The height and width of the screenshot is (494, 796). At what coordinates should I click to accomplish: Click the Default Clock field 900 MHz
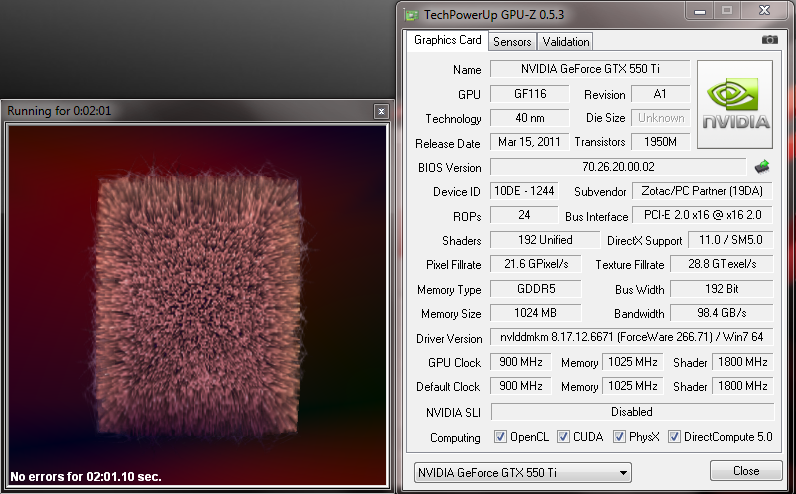pos(520,386)
